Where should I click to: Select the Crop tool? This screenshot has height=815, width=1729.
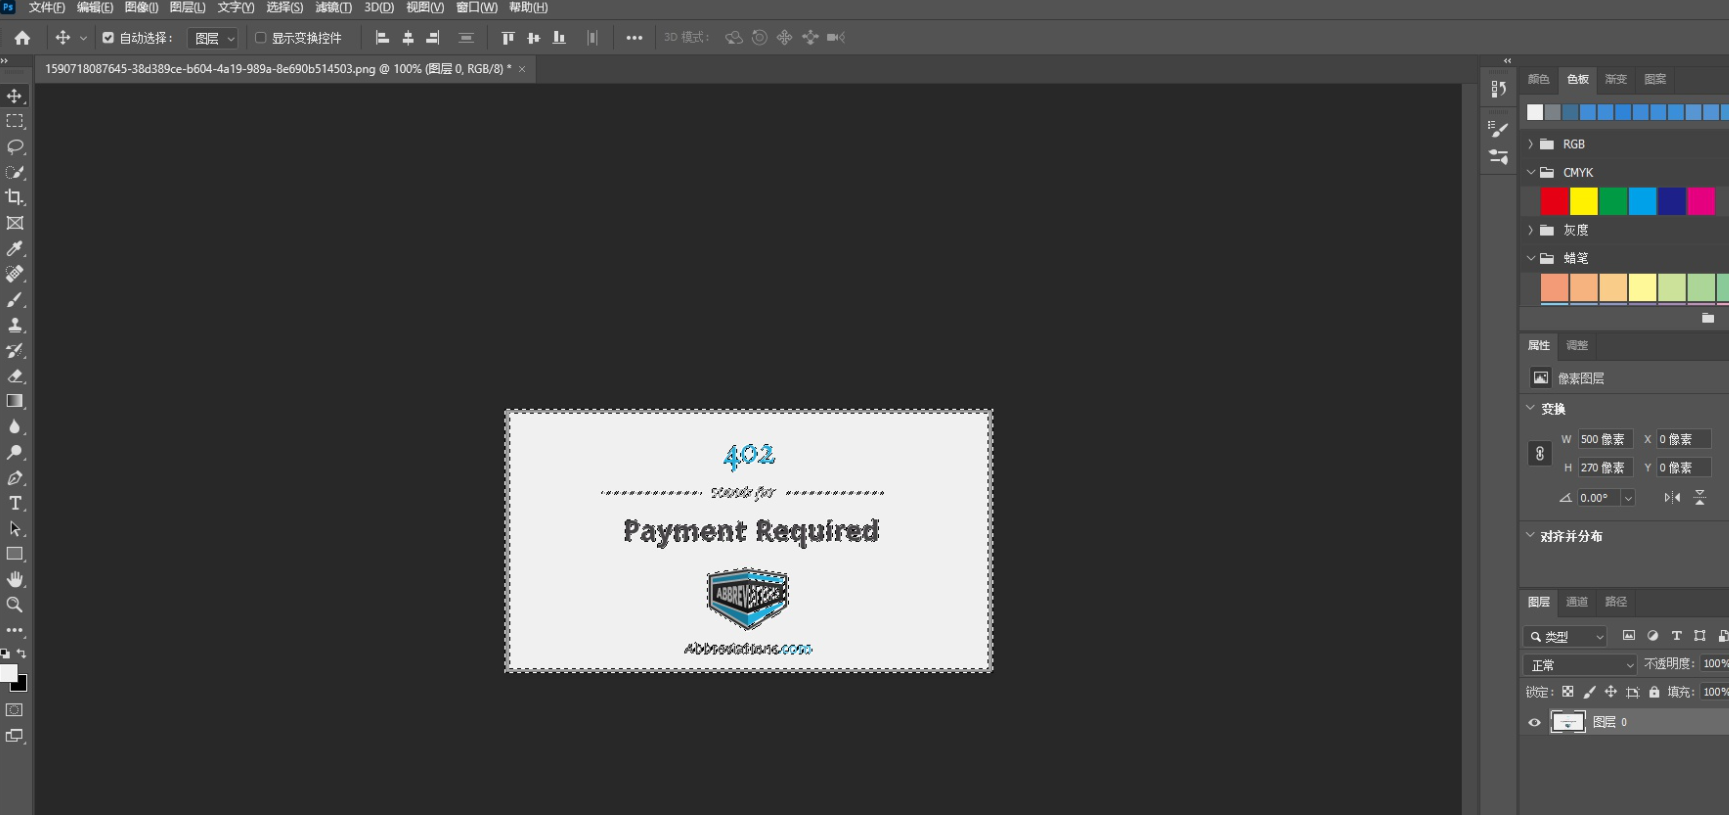coord(15,198)
